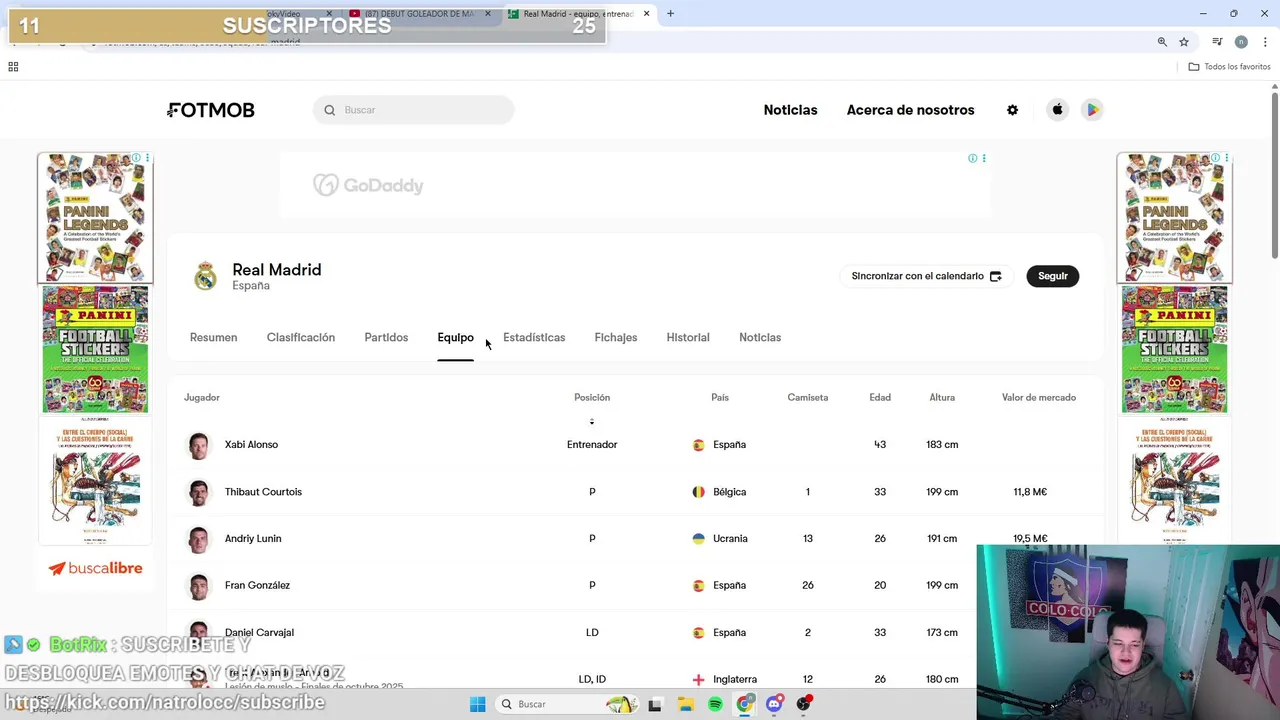Switch to the Fichajes tab
Viewport: 1280px width, 720px height.
[616, 338]
